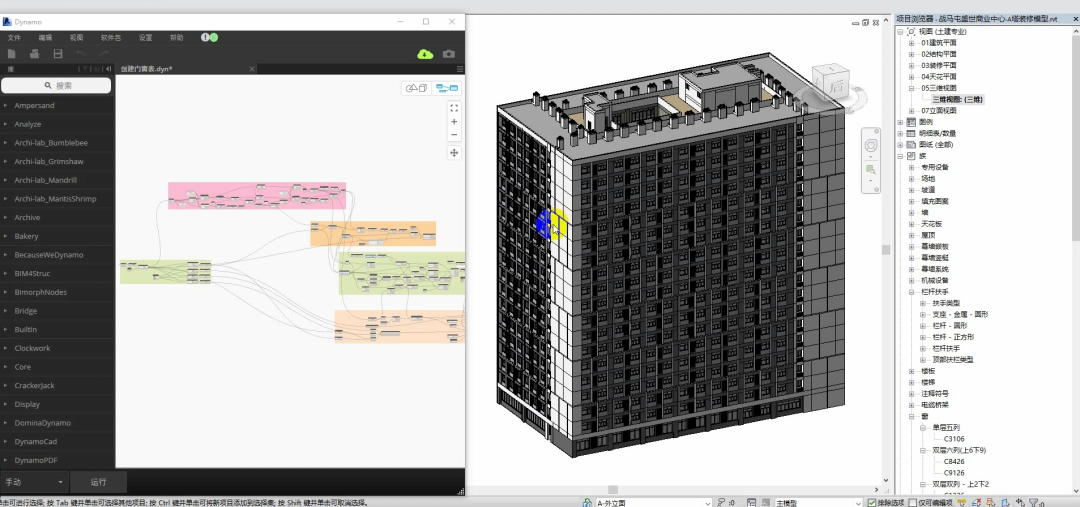The image size is (1080, 507).
Task: Select the 三维视图: {三维} tree item
Action: 958,99
